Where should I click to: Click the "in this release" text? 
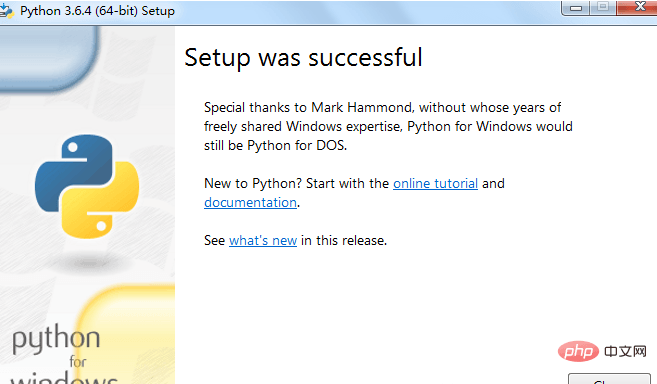click(344, 241)
